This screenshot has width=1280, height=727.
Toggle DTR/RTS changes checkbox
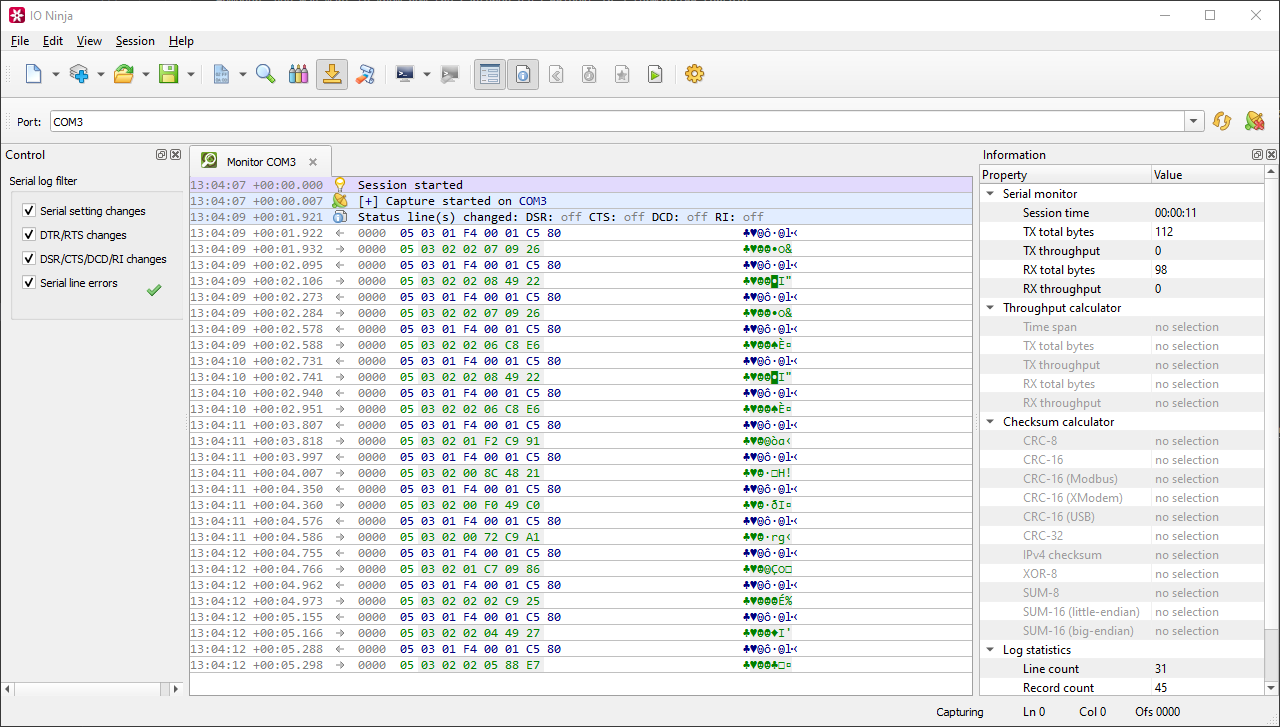click(x=29, y=235)
